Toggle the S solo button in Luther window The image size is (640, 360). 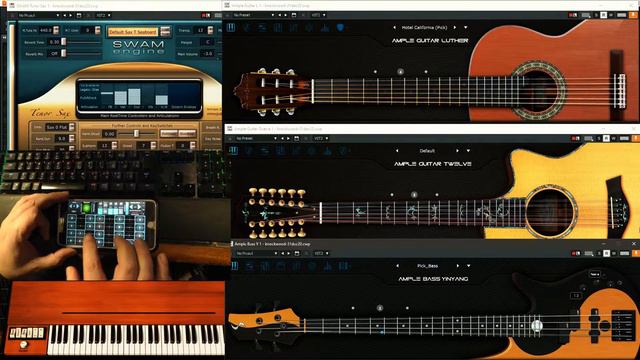[596, 15]
